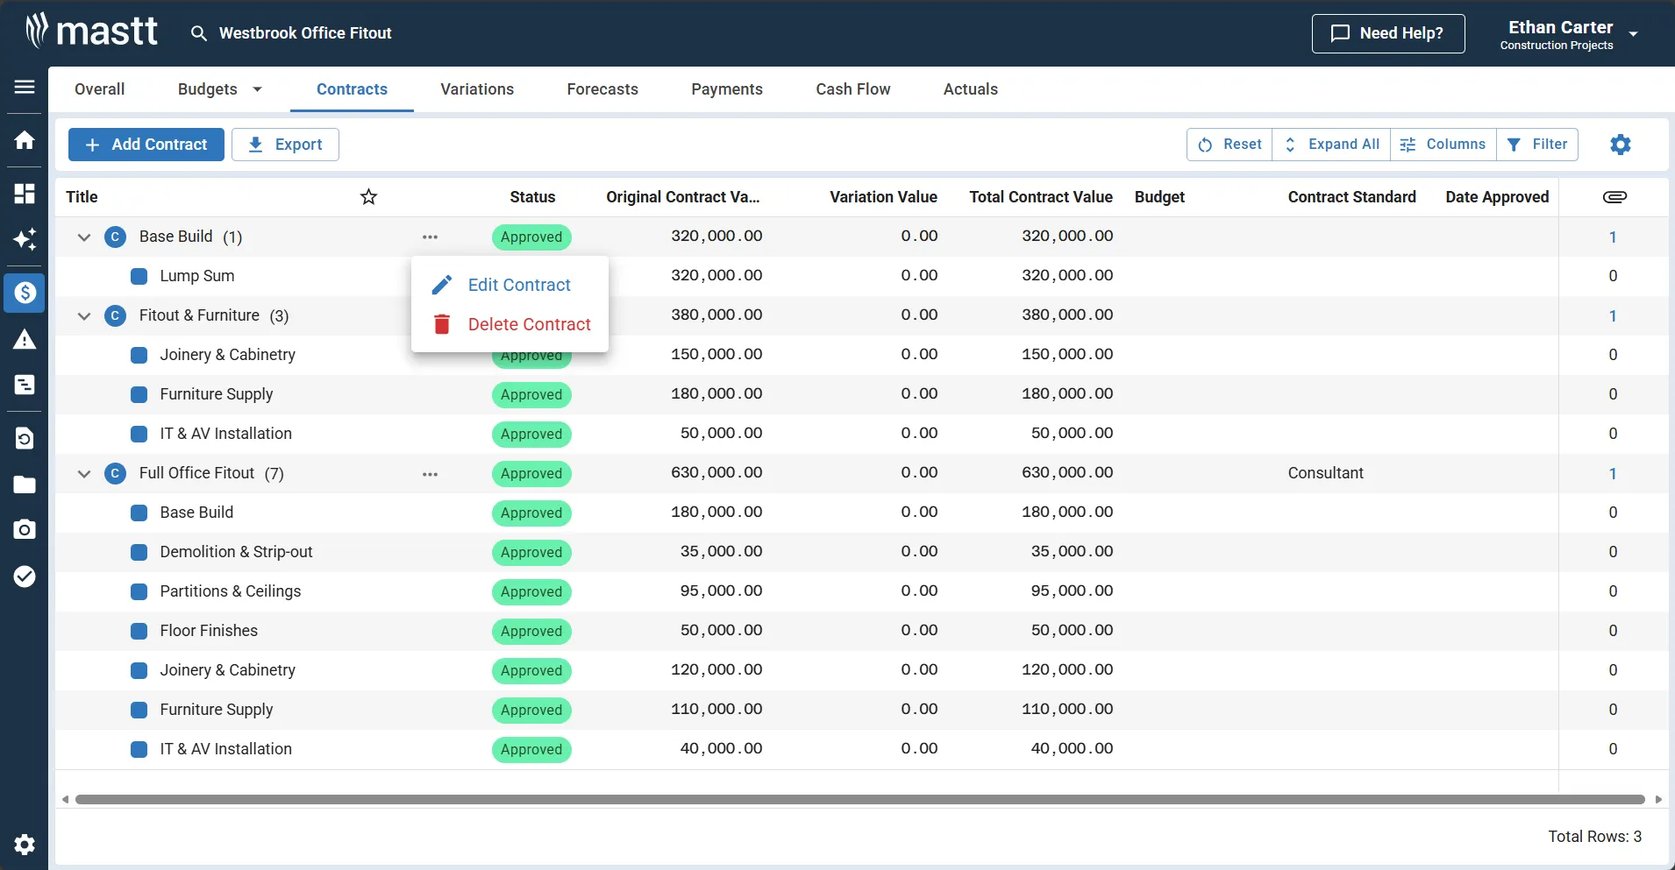
Task: Collapse the Full Office Fitout group
Action: [x=84, y=474]
